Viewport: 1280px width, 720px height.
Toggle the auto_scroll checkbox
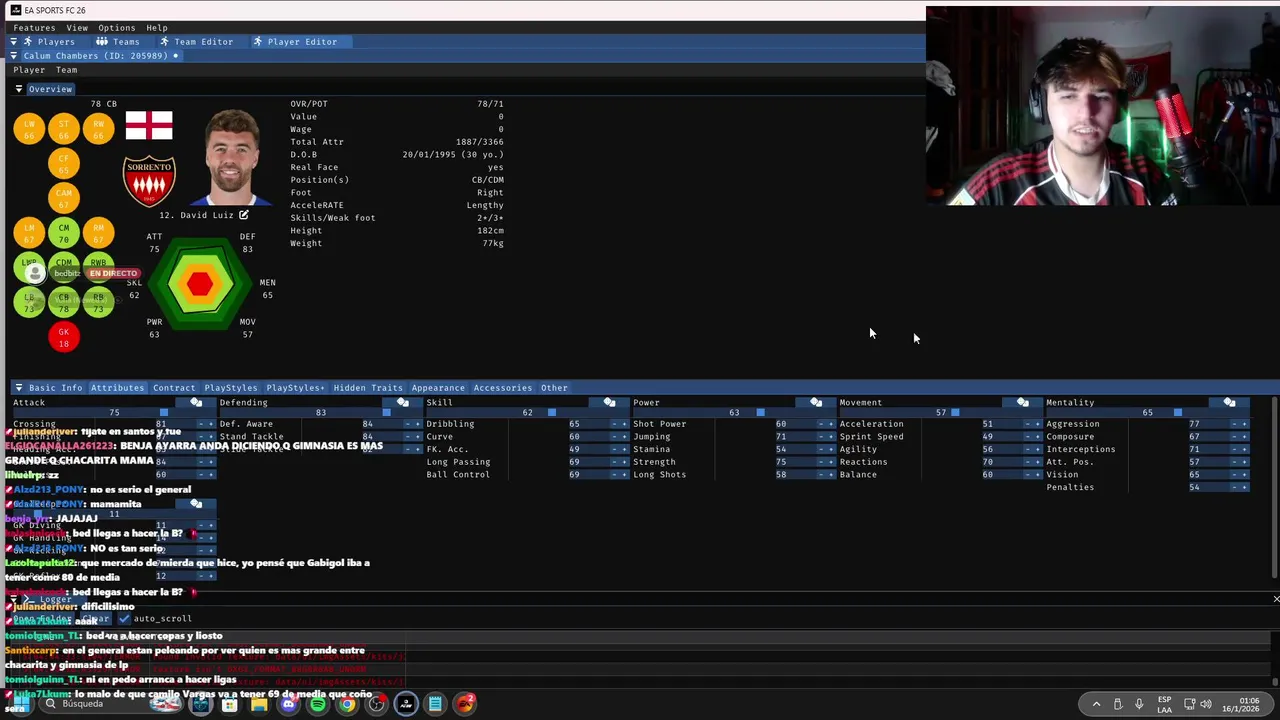(125, 618)
